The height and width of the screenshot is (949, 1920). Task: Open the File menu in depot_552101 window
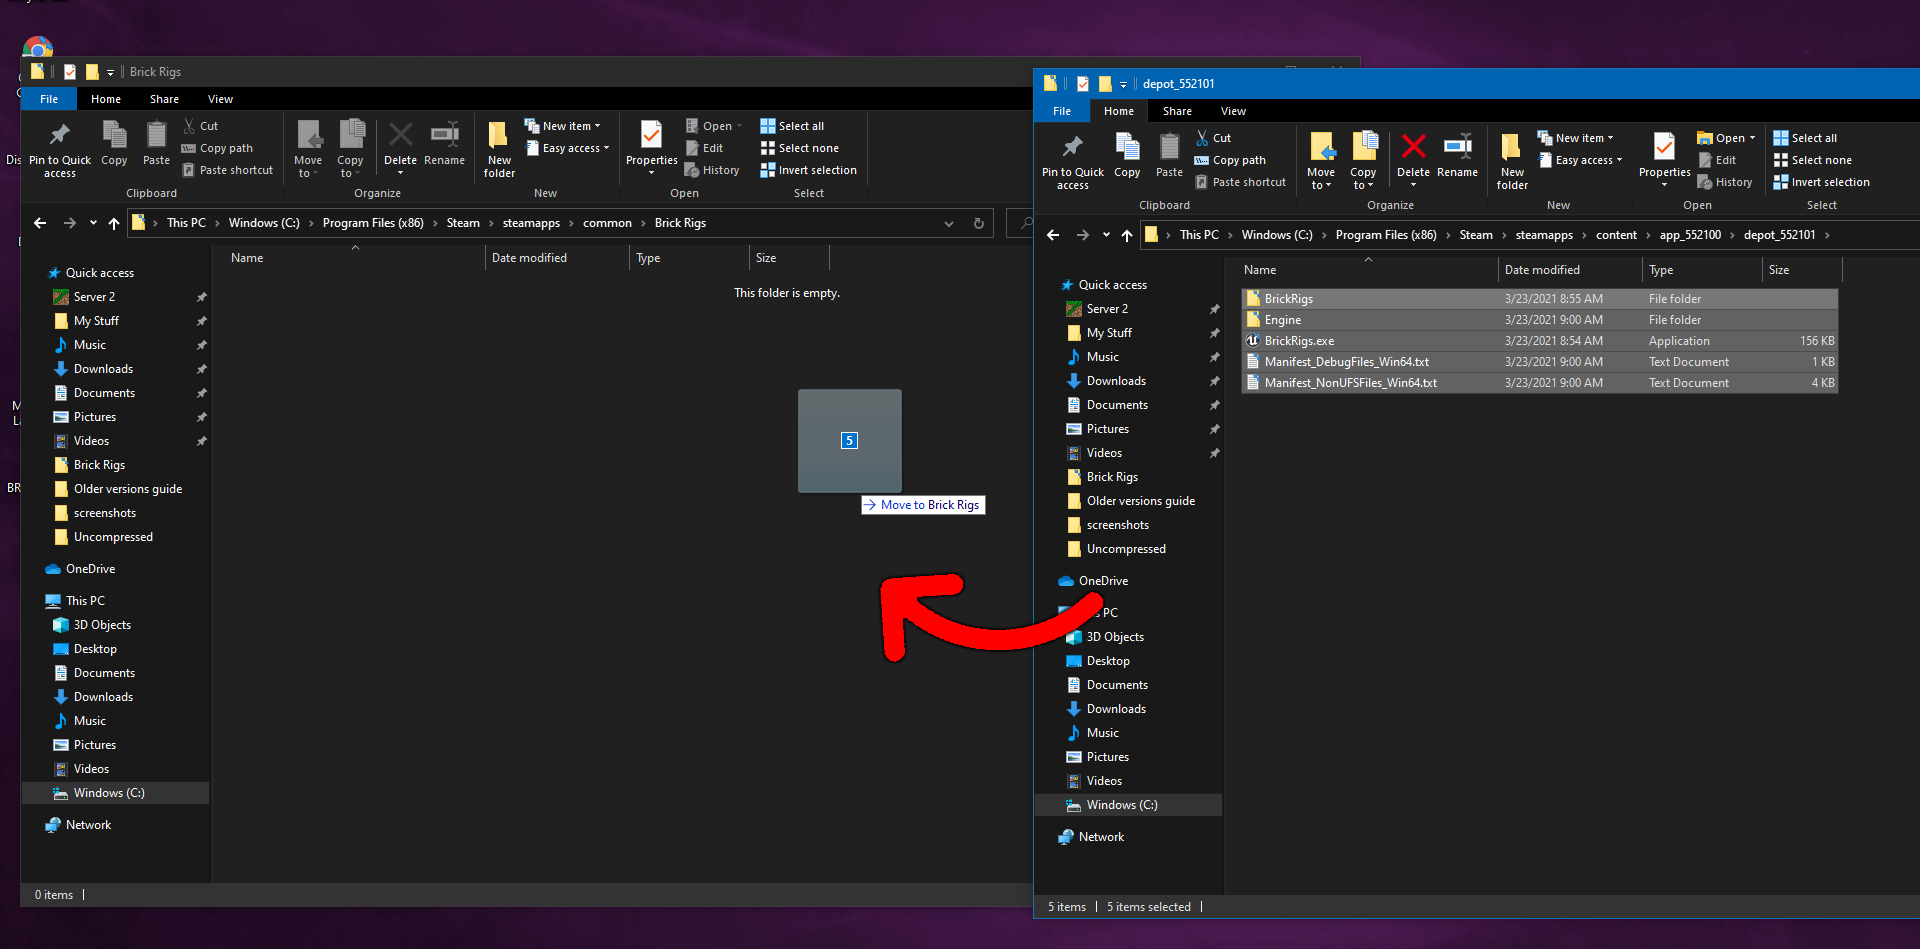tap(1062, 111)
